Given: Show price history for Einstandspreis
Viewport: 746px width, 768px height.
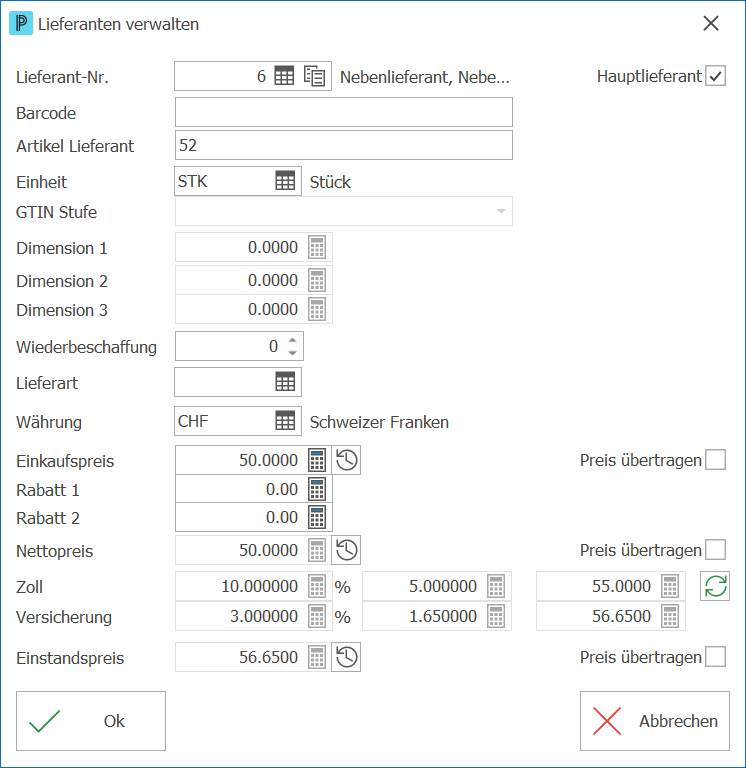Looking at the screenshot, I should point(346,657).
